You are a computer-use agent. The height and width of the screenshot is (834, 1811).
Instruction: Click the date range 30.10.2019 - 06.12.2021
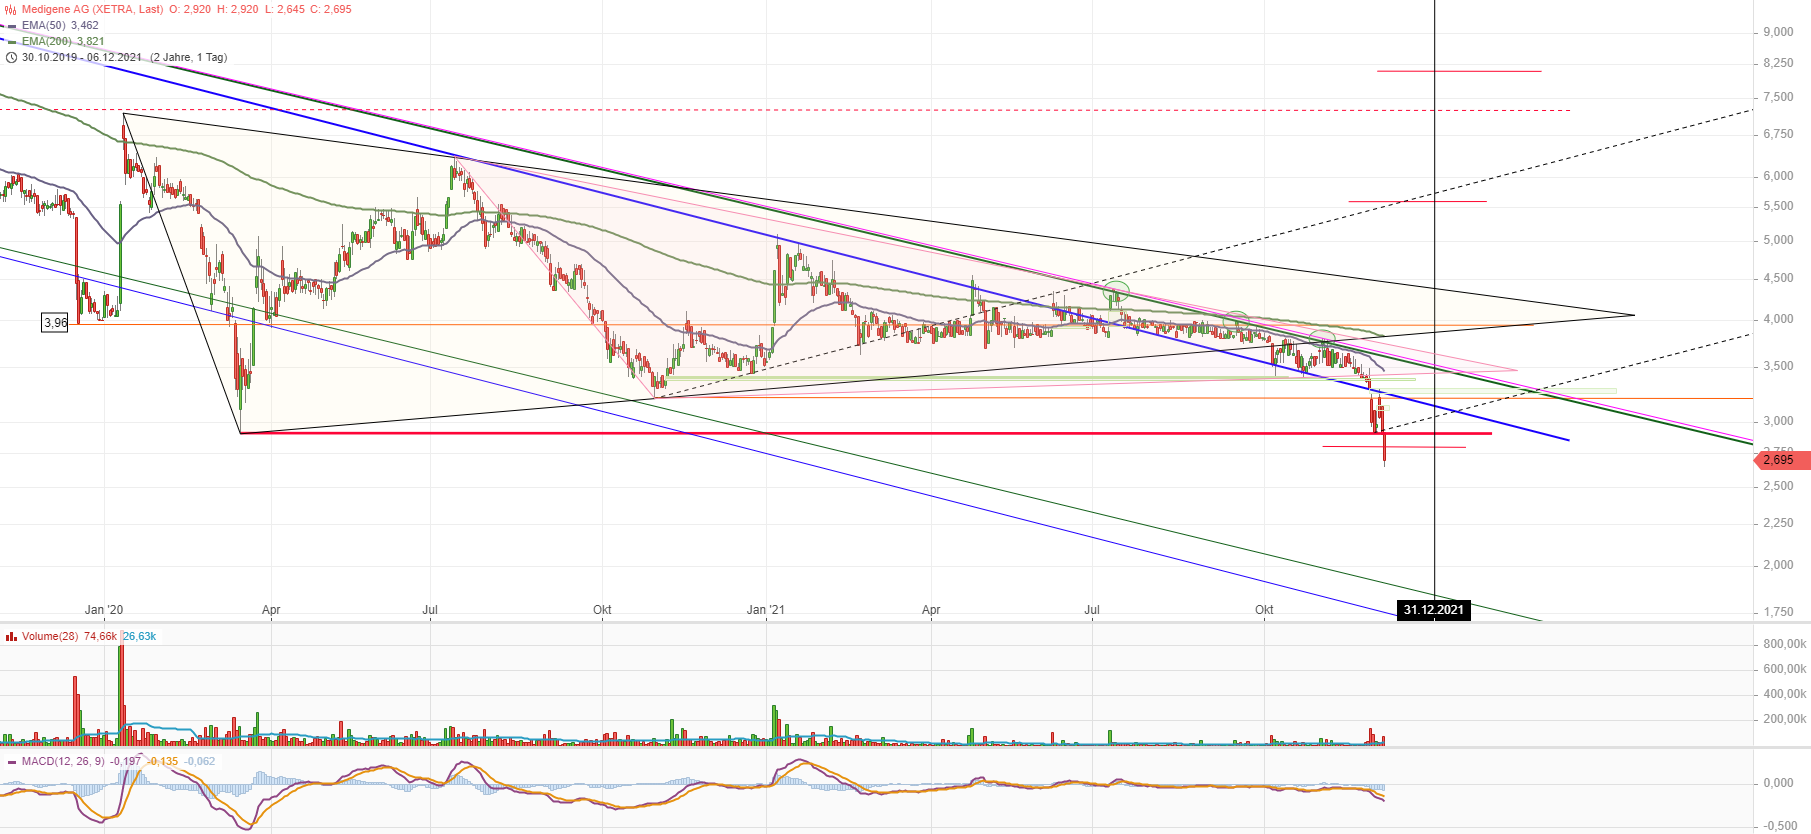82,57
